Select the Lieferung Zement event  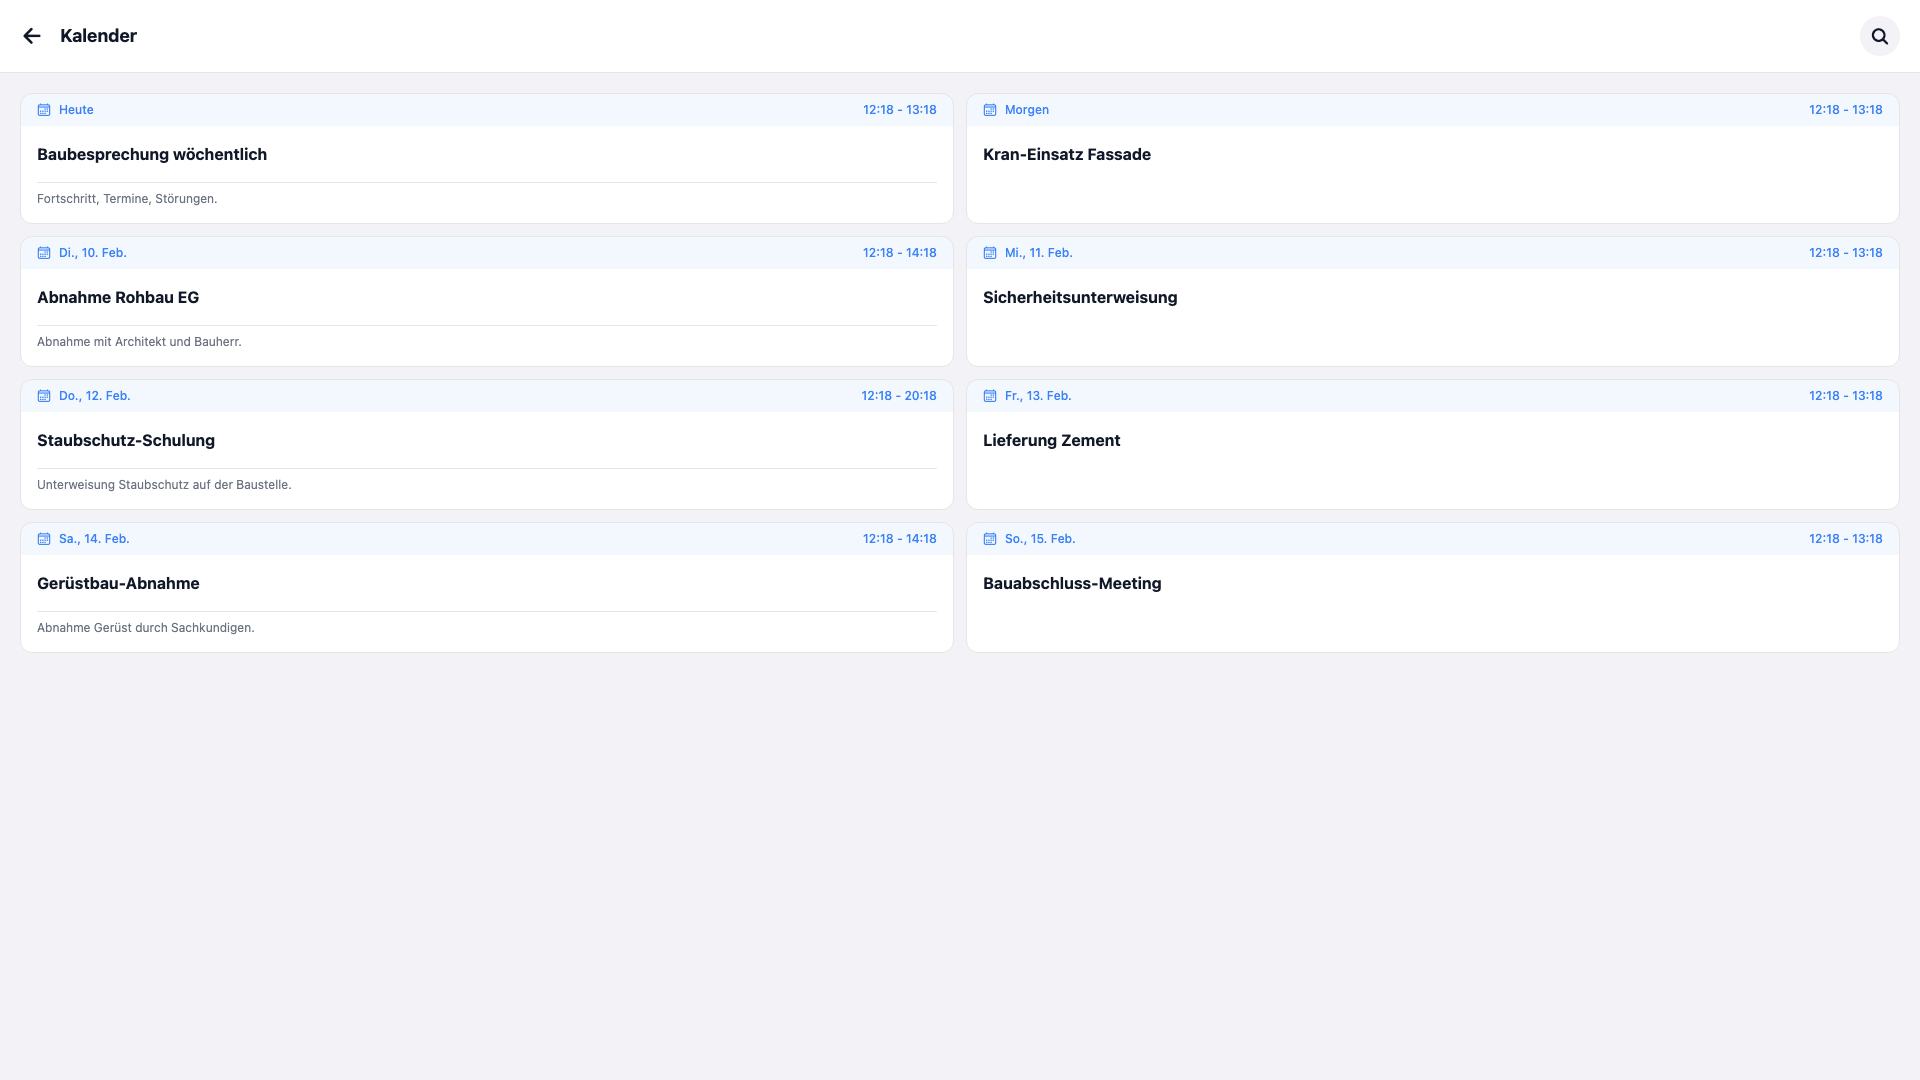click(x=1052, y=440)
